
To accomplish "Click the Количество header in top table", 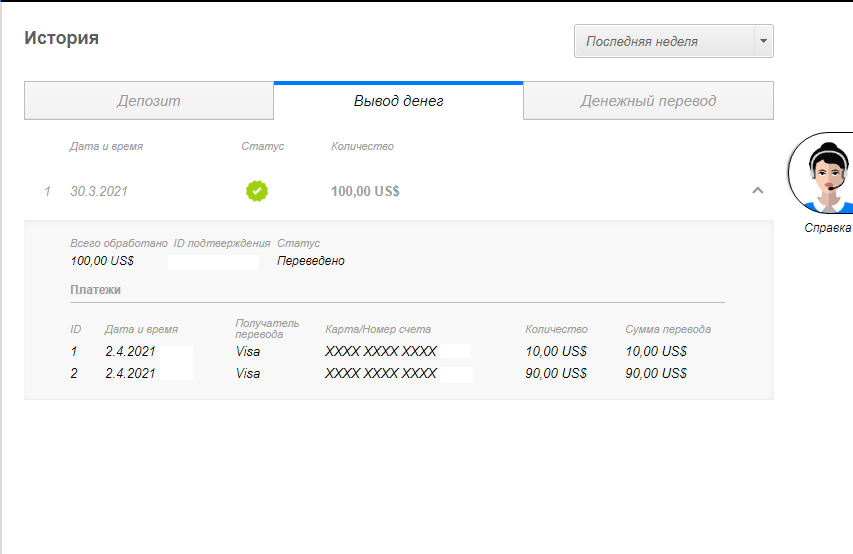I will [362, 146].
